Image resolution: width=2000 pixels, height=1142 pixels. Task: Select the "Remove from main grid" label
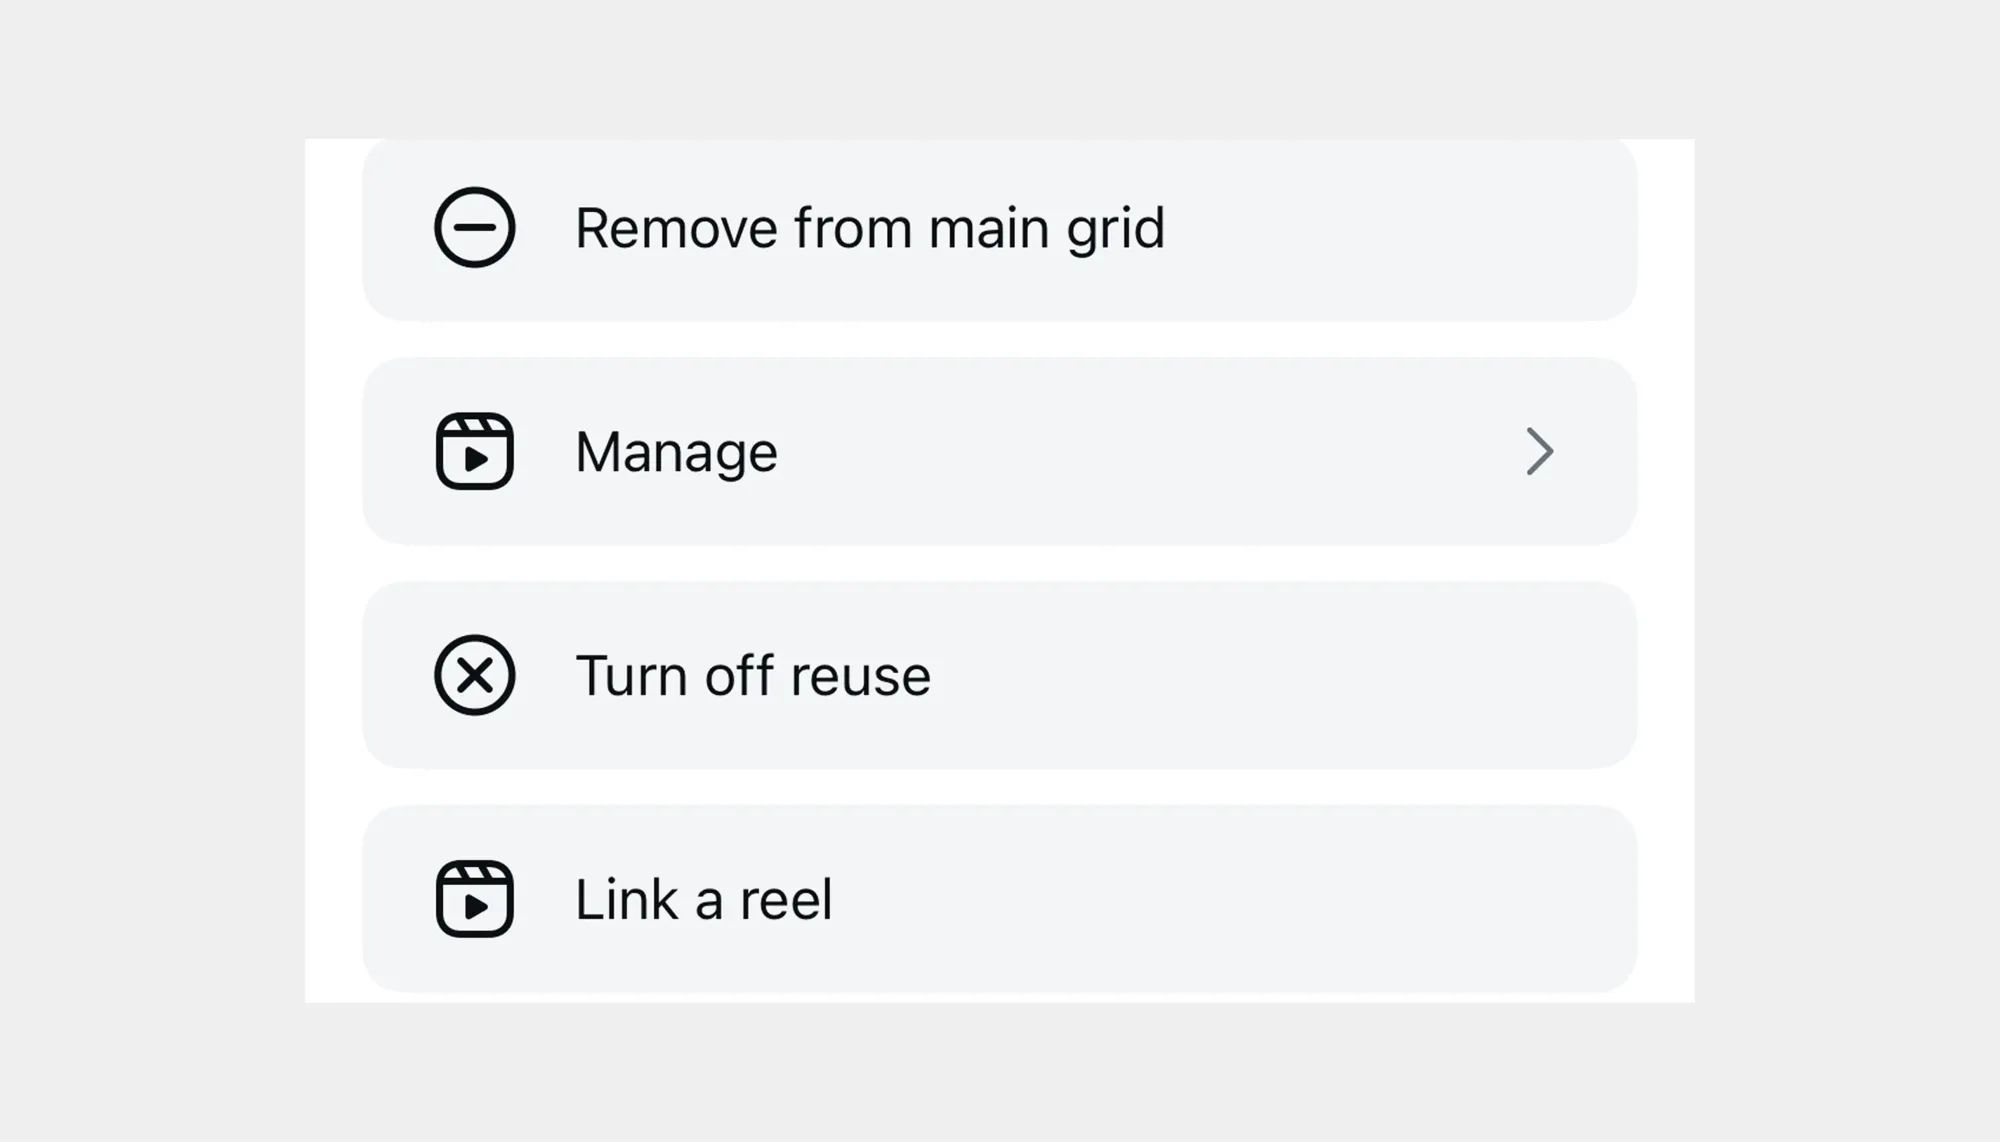pyautogui.click(x=869, y=228)
